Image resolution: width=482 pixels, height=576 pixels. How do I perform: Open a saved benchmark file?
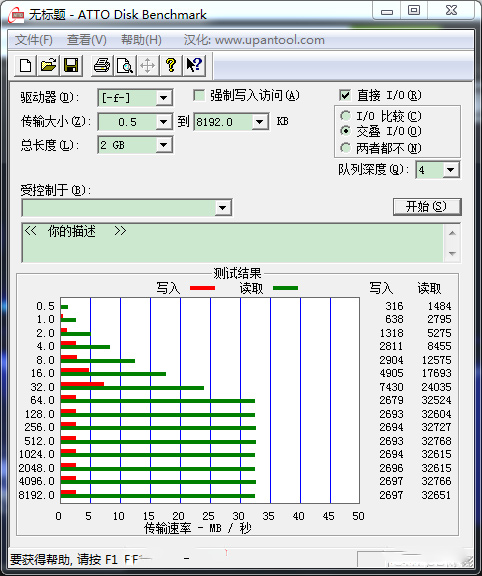[x=48, y=66]
